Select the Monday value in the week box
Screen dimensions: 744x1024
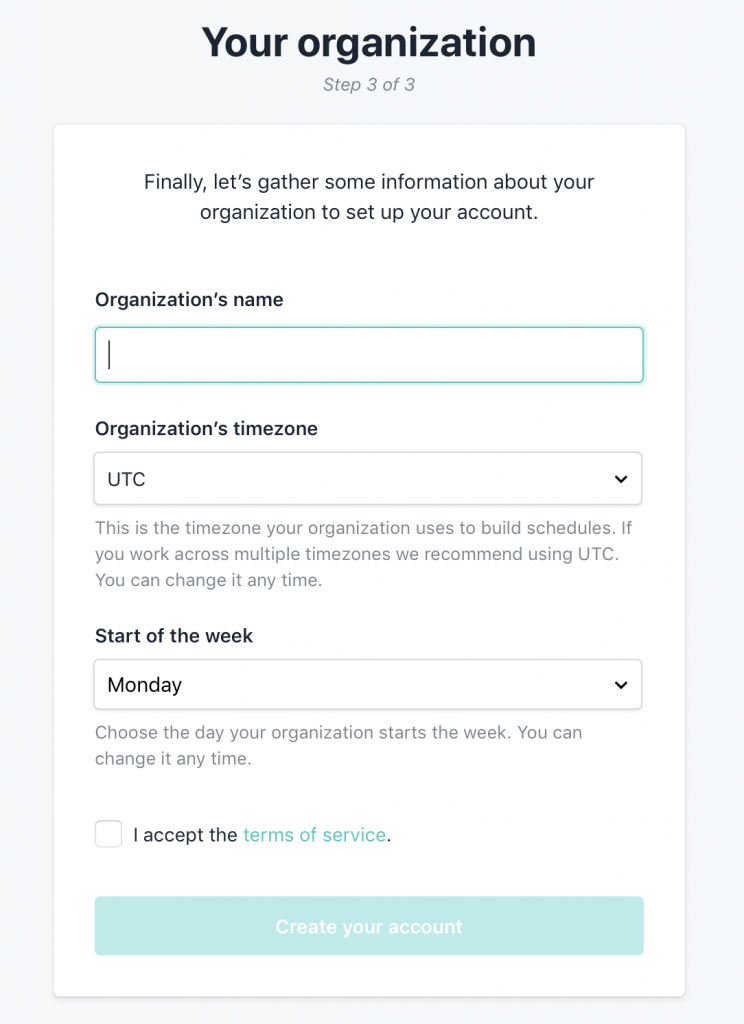click(x=145, y=685)
